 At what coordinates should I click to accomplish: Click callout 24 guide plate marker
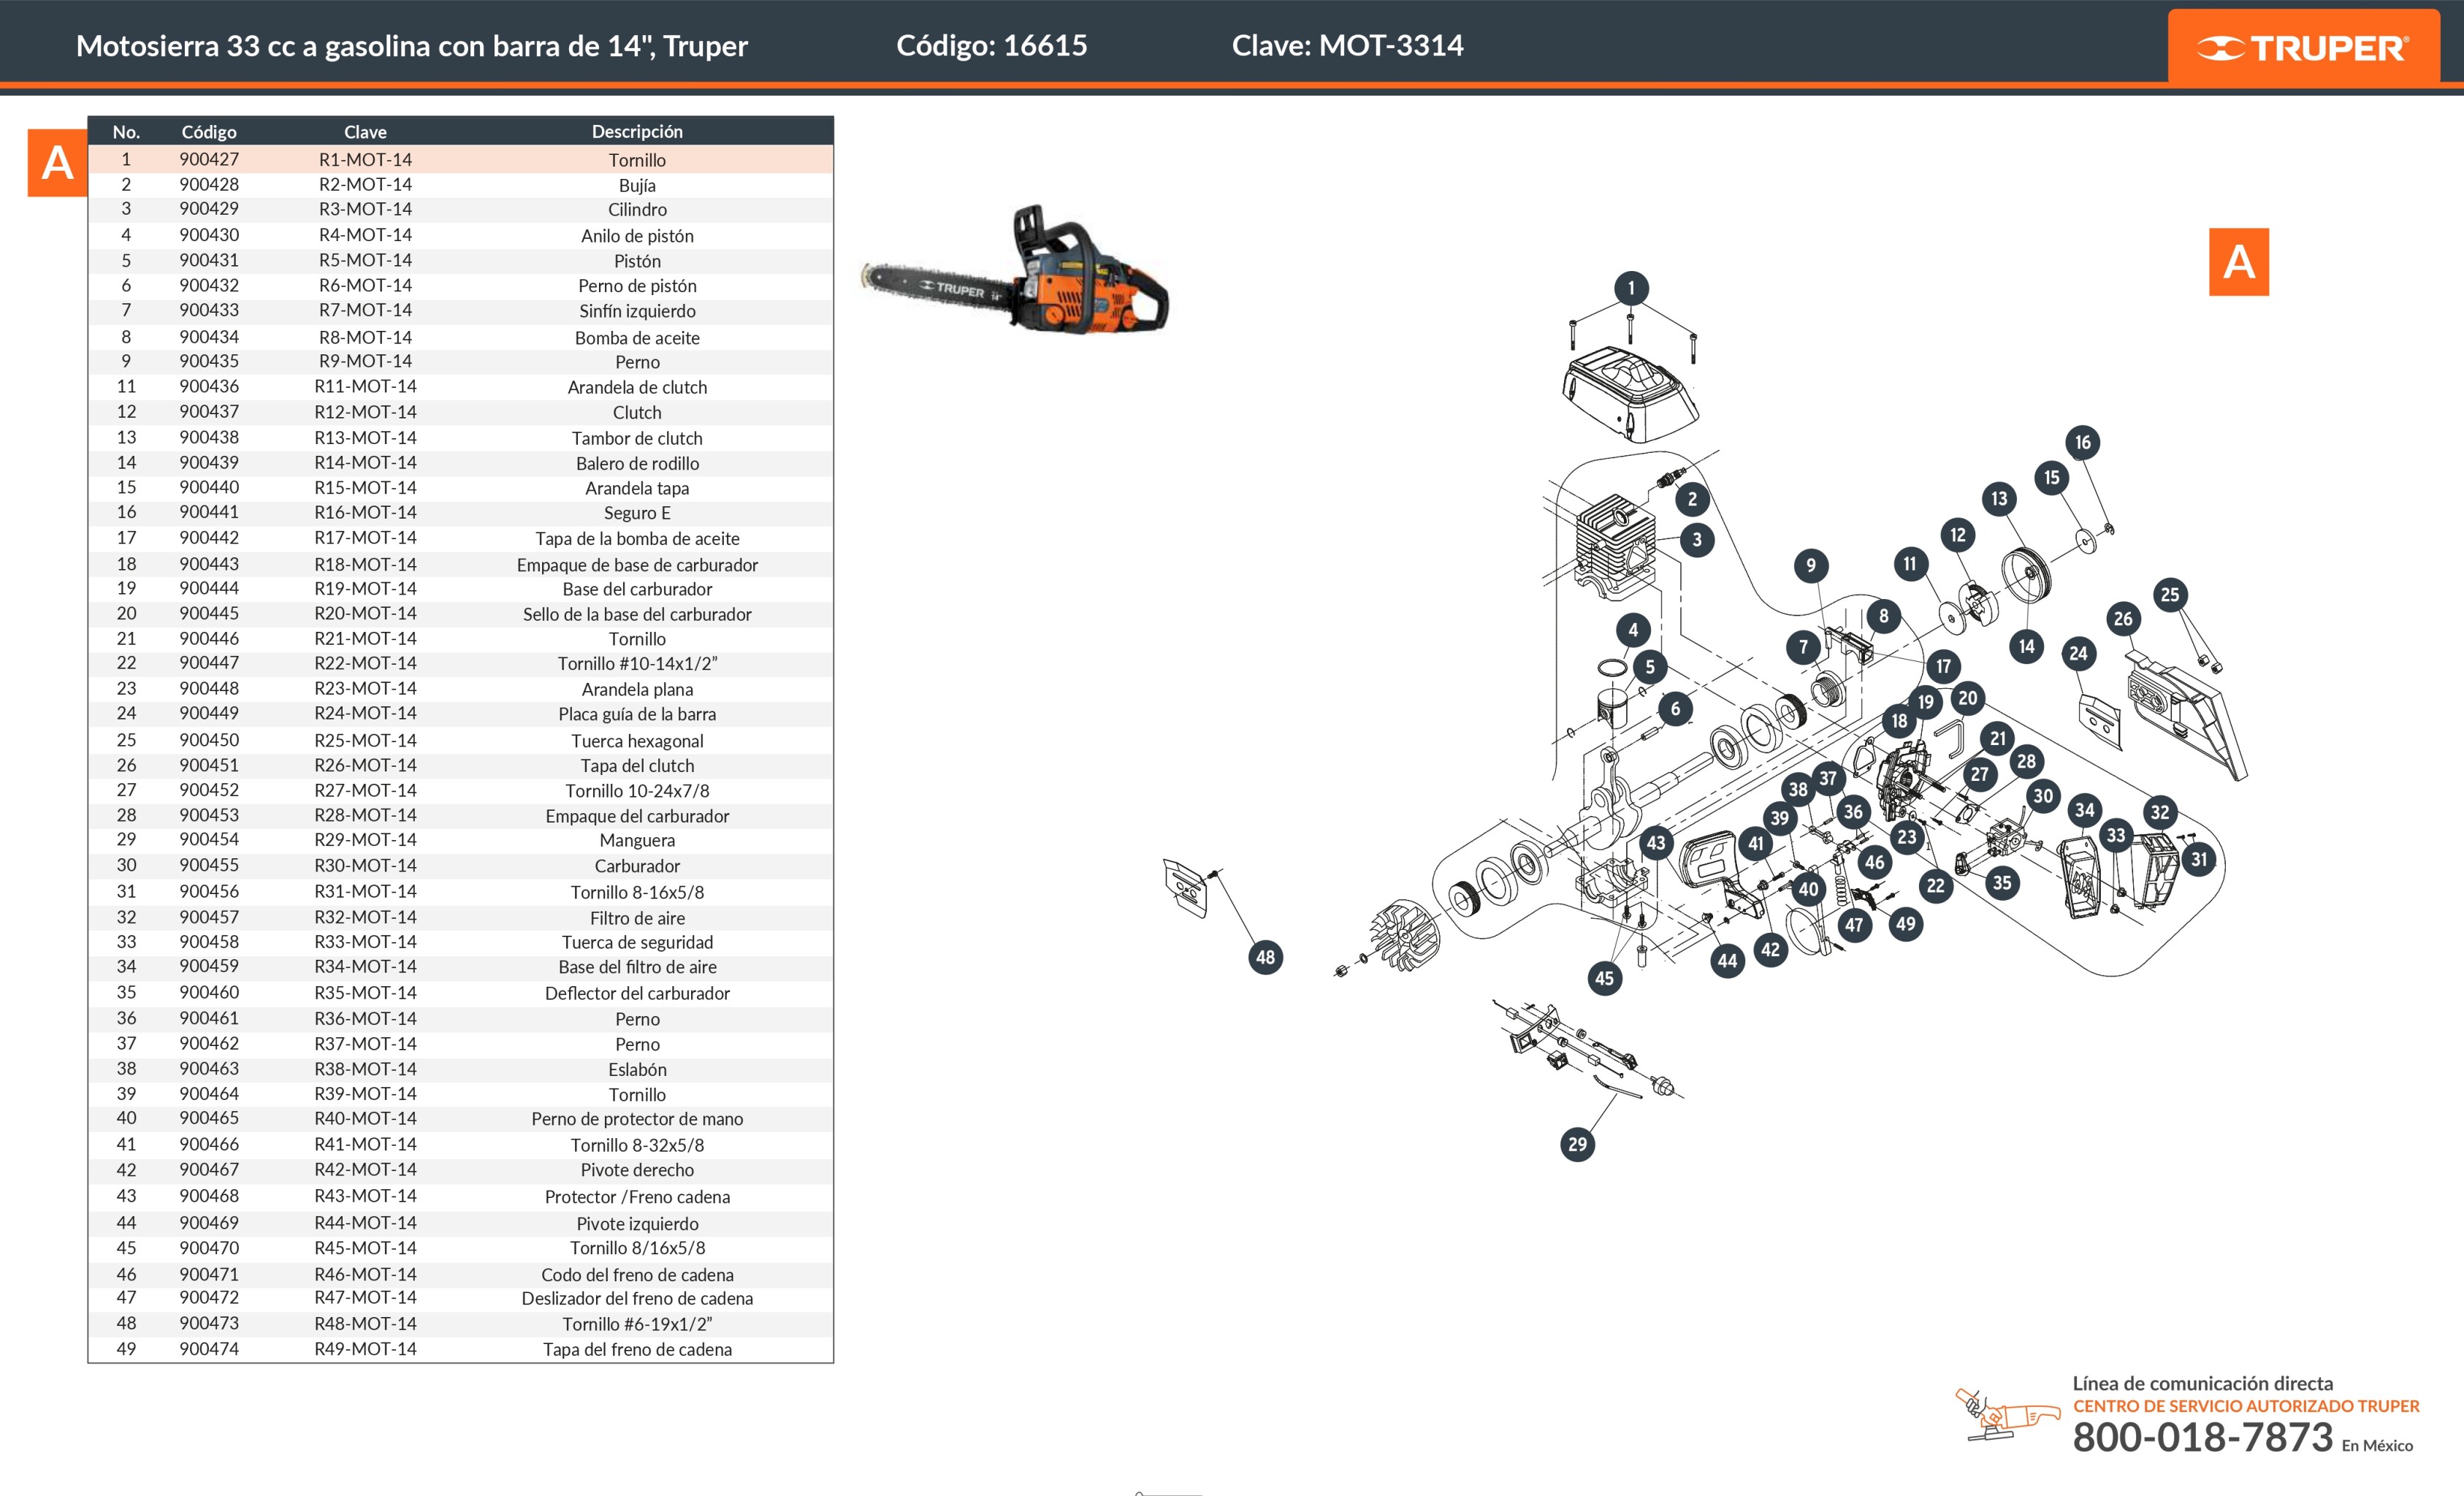click(2078, 653)
